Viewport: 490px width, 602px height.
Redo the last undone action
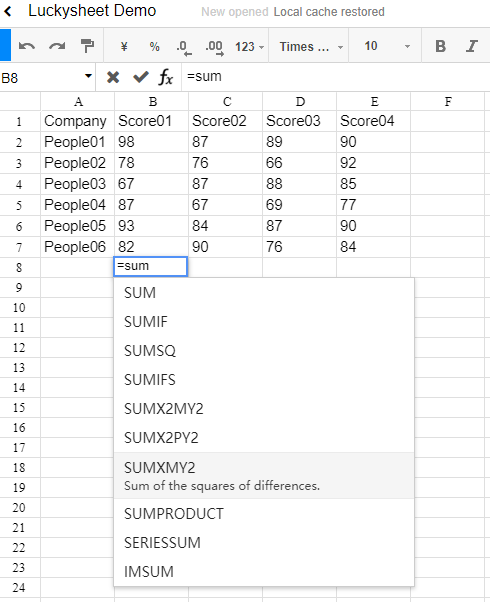[x=57, y=46]
